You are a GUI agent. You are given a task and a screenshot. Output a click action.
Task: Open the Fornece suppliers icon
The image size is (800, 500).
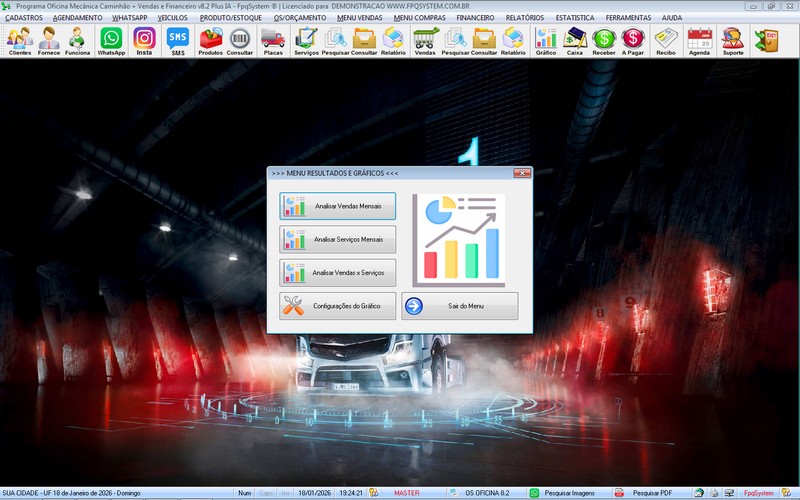(49, 41)
